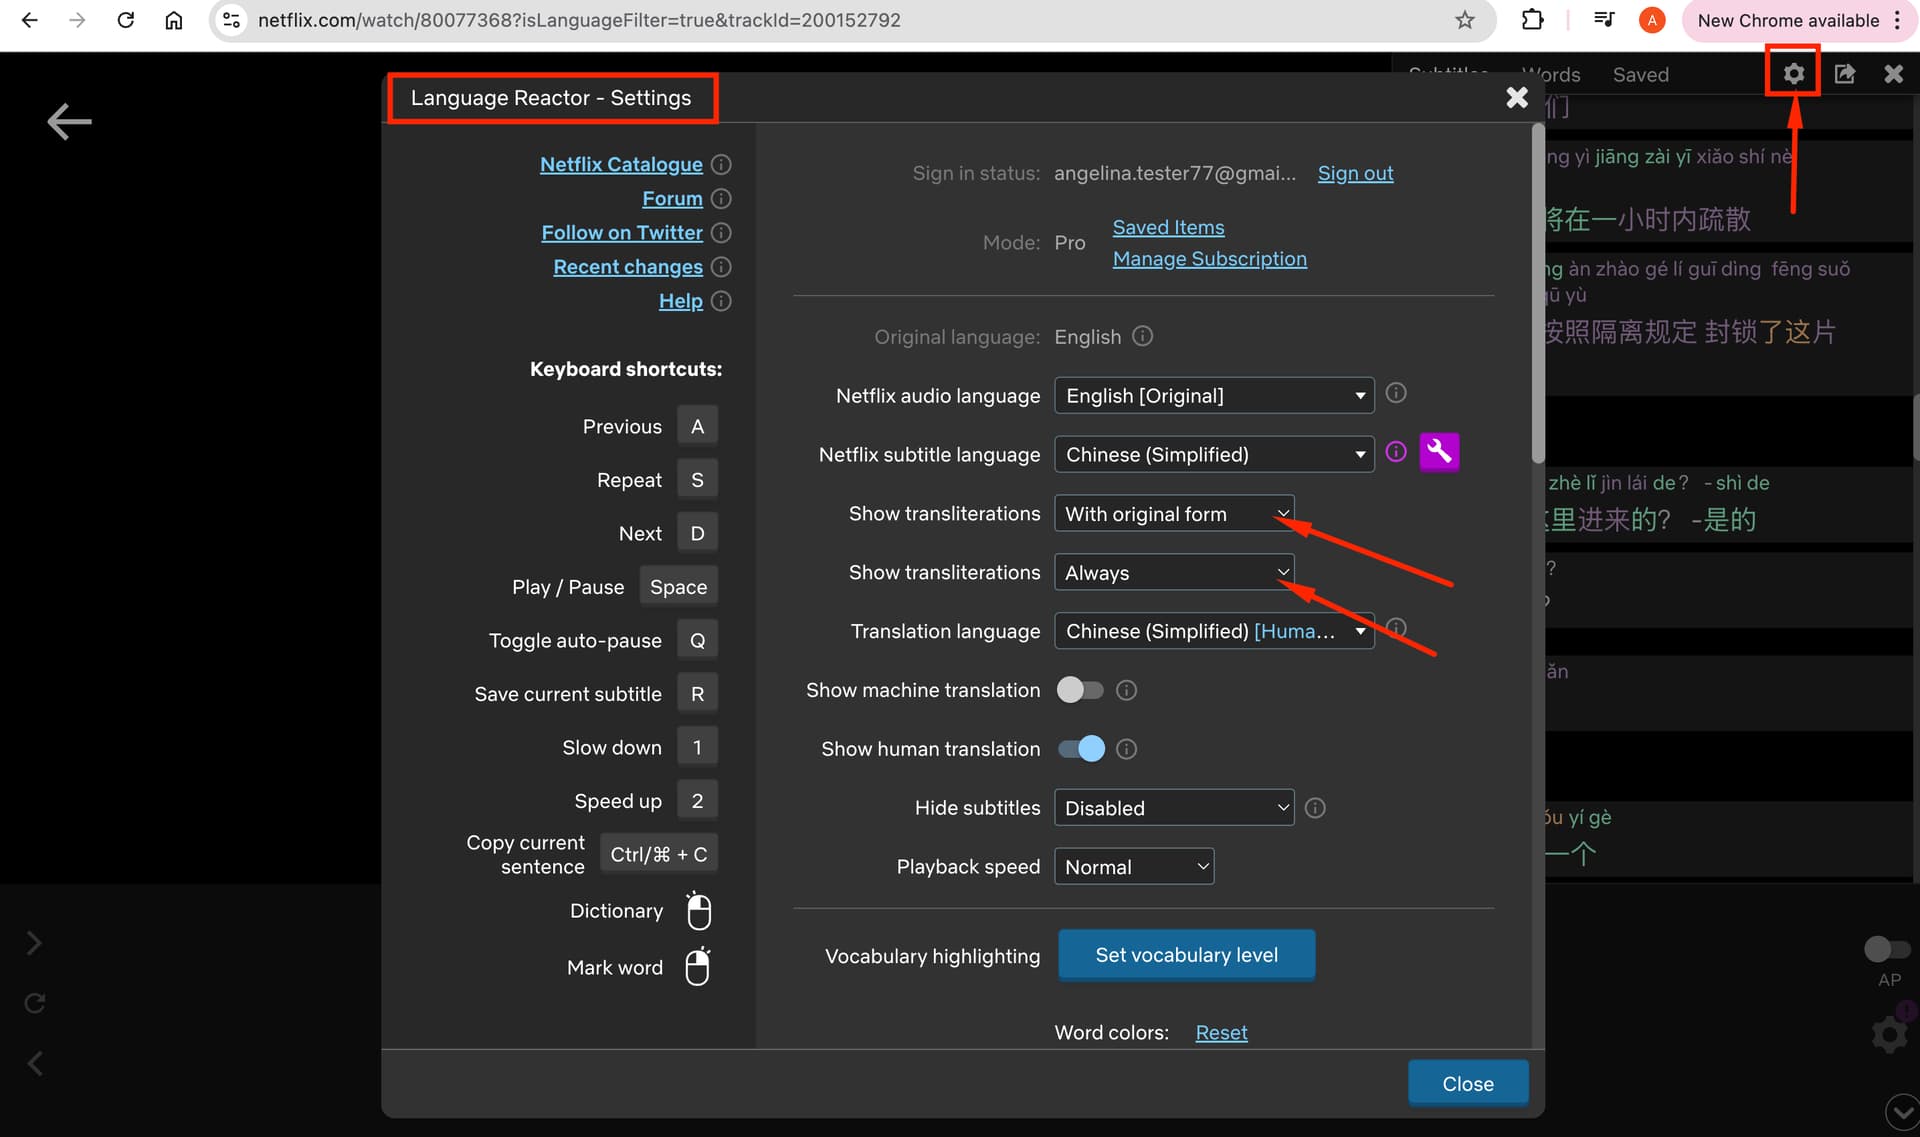This screenshot has height=1137, width=1920.
Task: Click info icon next to Netflix audio language
Action: pyautogui.click(x=1396, y=393)
